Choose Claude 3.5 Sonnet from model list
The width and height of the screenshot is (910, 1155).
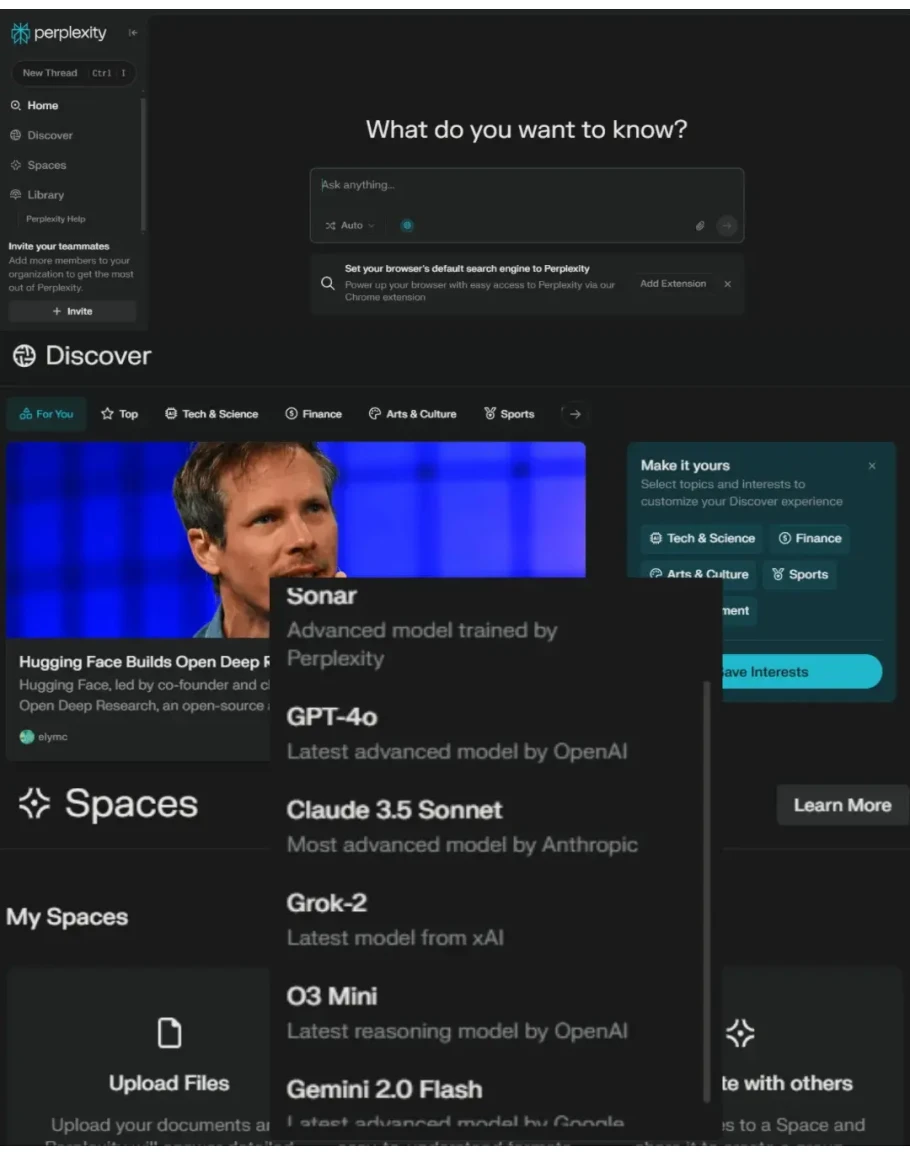click(x=394, y=810)
